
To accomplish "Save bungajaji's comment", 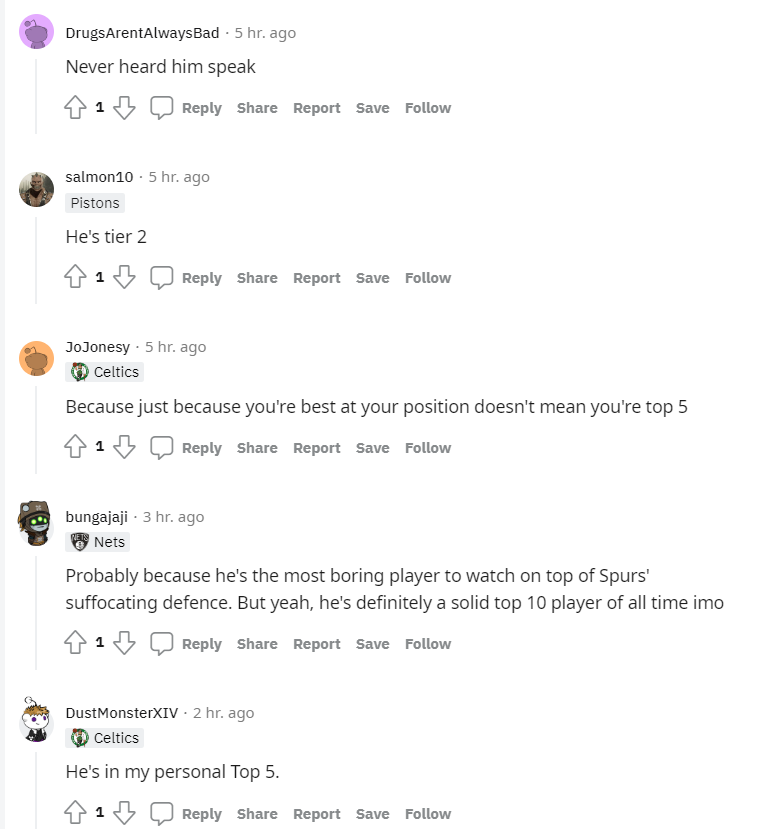I will 372,643.
